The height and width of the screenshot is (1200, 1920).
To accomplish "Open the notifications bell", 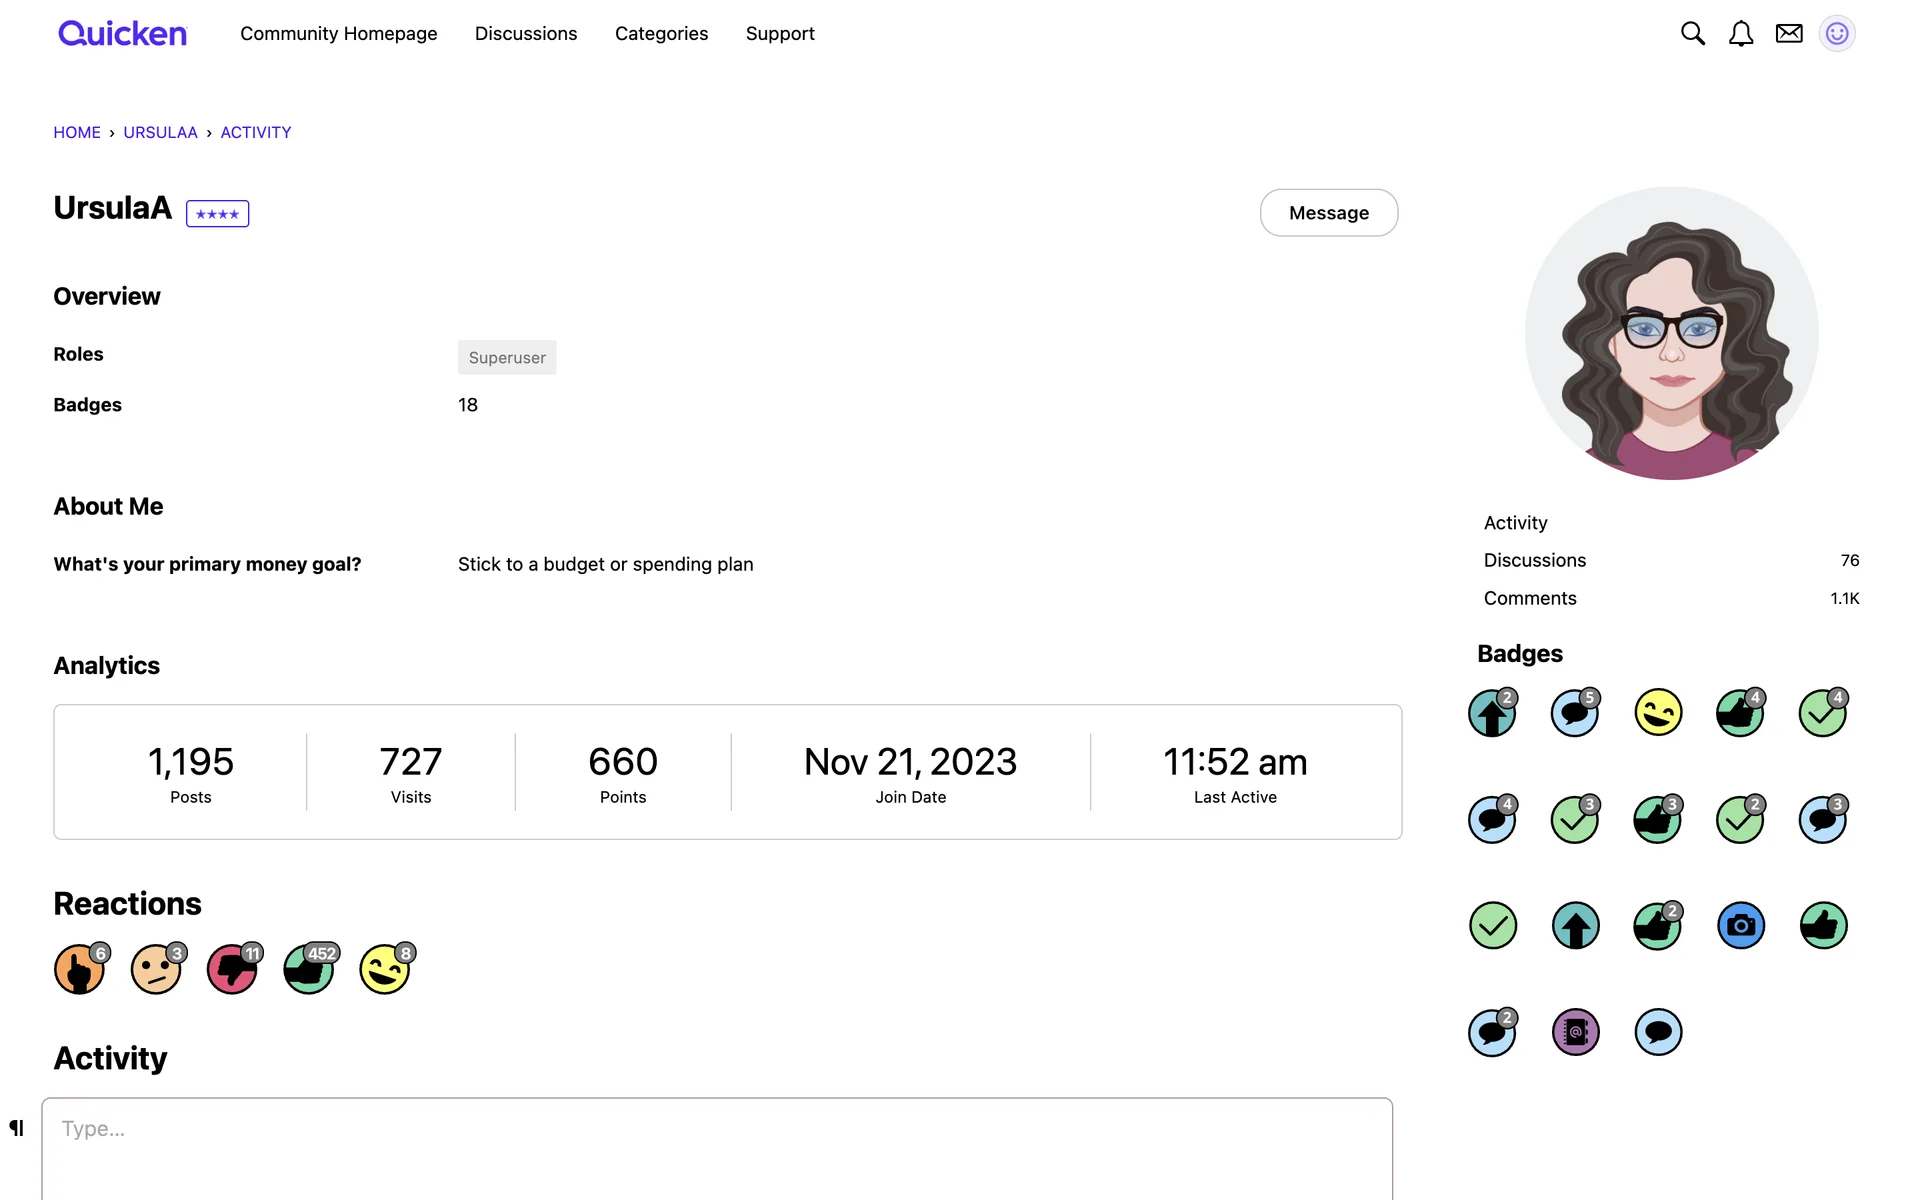I will (x=1740, y=34).
